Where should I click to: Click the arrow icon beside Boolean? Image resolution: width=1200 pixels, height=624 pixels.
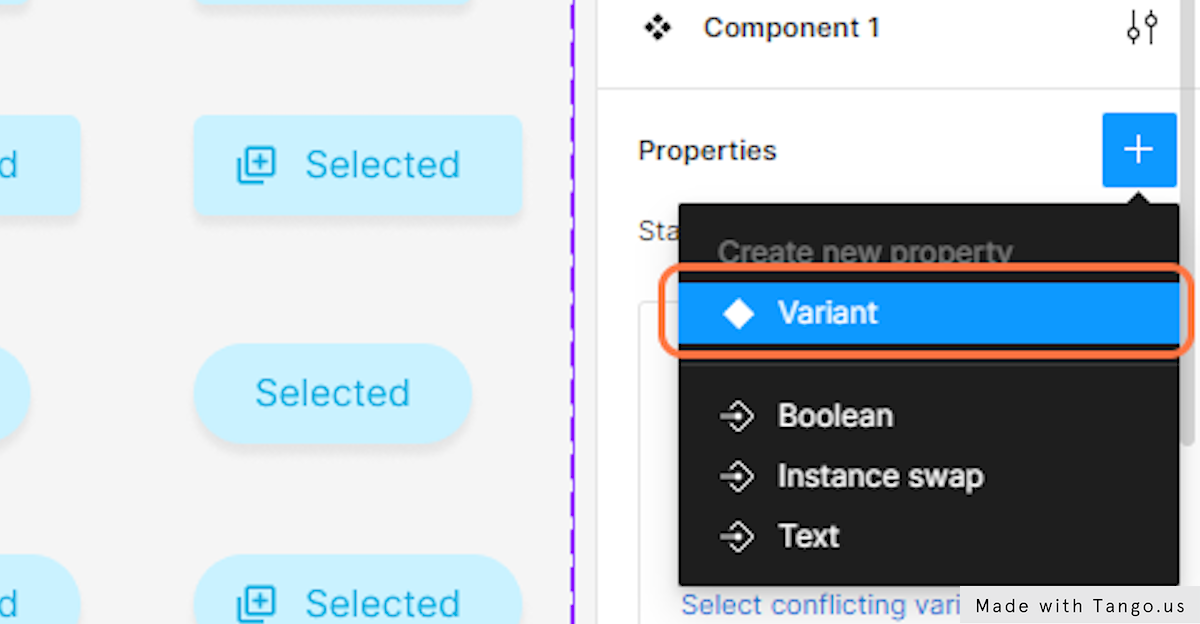point(737,416)
